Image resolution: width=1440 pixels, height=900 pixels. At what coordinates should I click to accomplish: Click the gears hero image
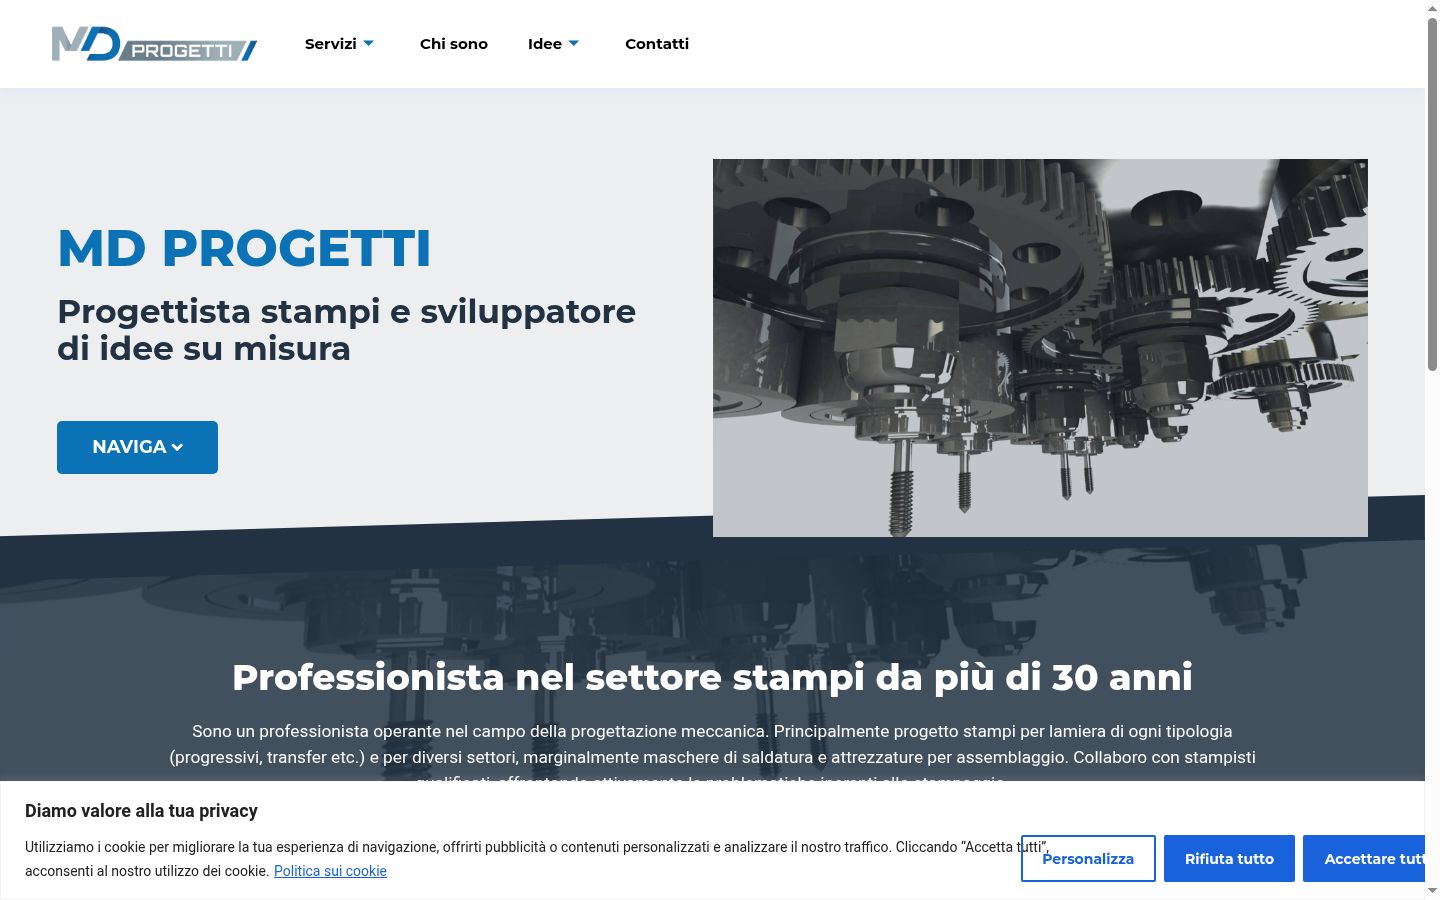coord(1040,348)
